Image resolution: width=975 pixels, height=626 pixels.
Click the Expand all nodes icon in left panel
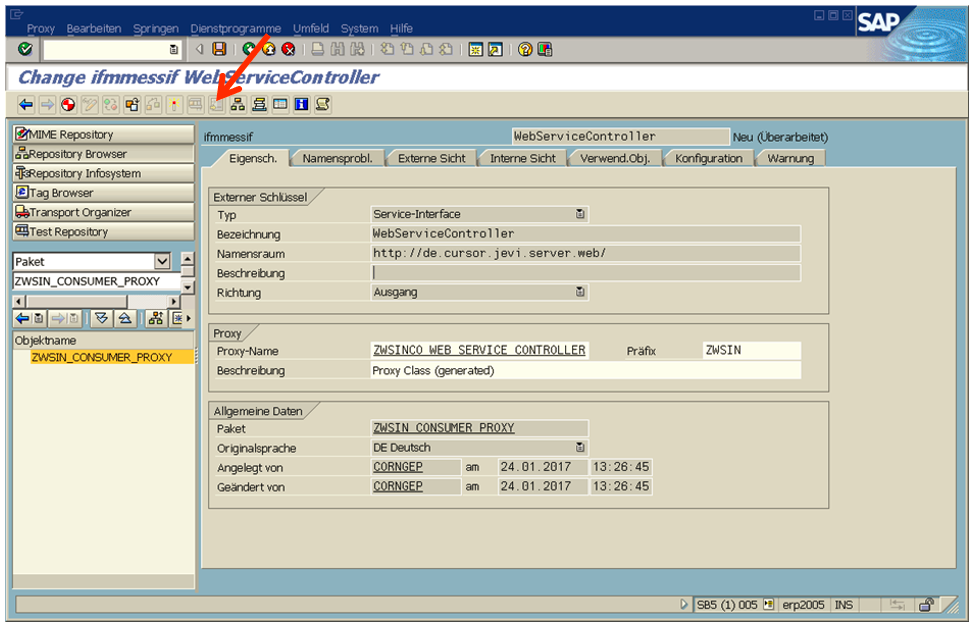click(x=101, y=318)
